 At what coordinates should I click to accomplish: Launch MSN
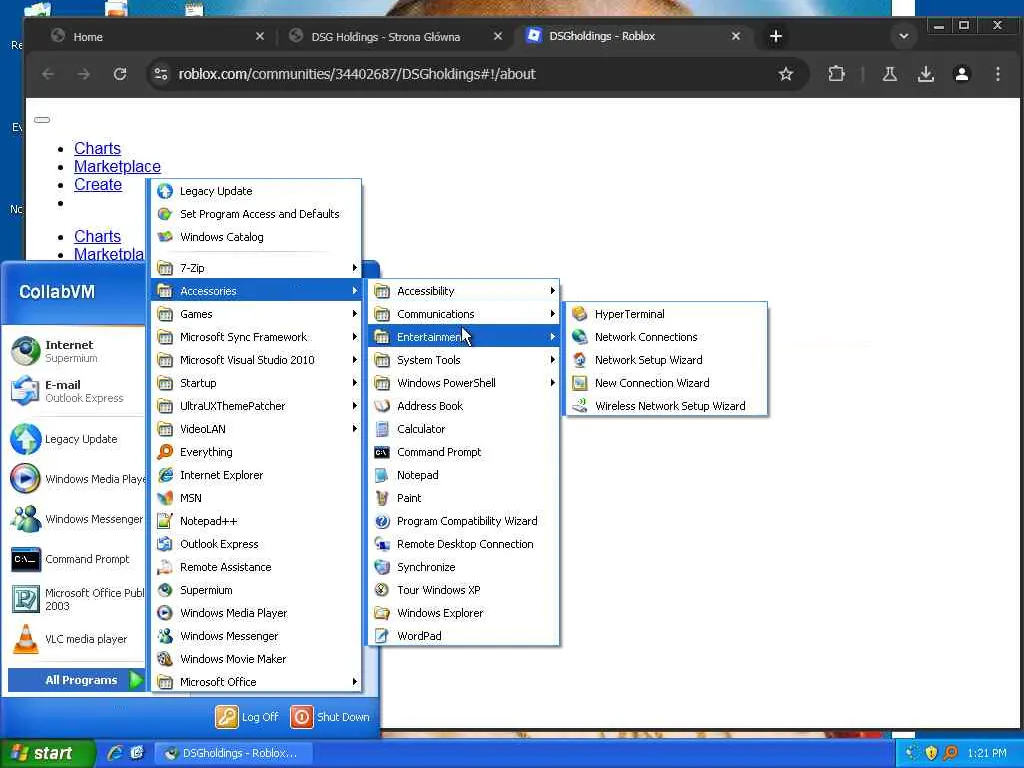256,498
